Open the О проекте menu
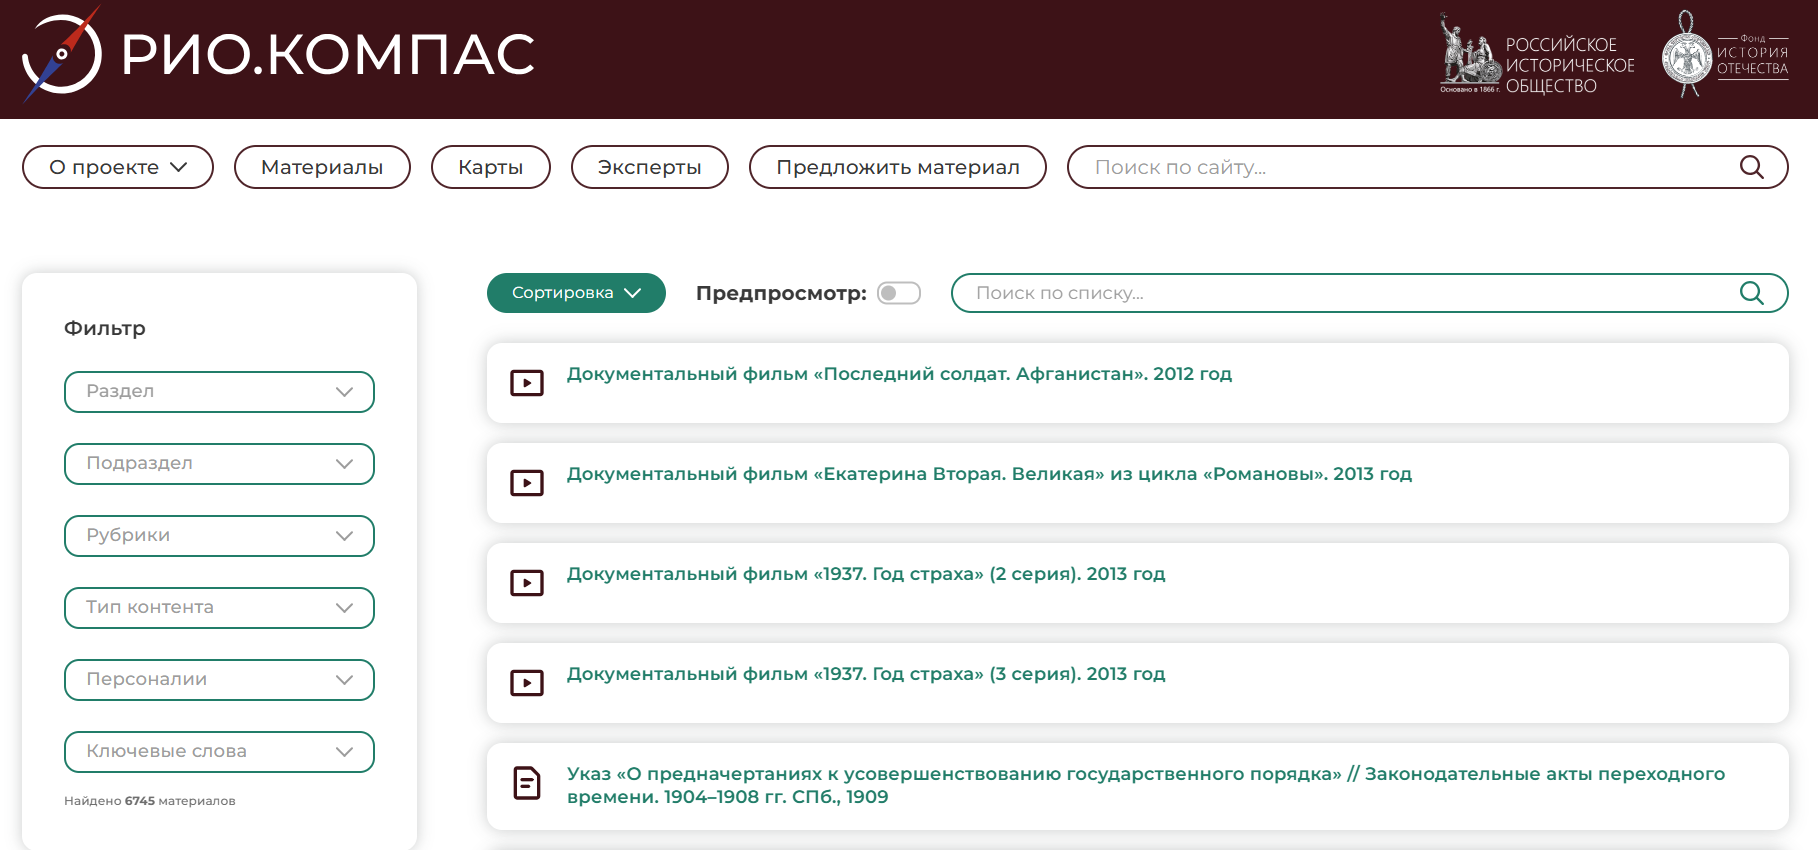1818x850 pixels. click(118, 167)
